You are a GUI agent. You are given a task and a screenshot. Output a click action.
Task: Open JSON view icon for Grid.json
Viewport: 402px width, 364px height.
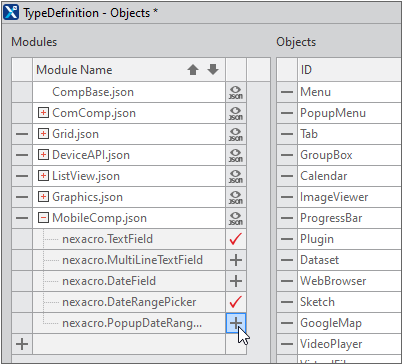click(236, 134)
